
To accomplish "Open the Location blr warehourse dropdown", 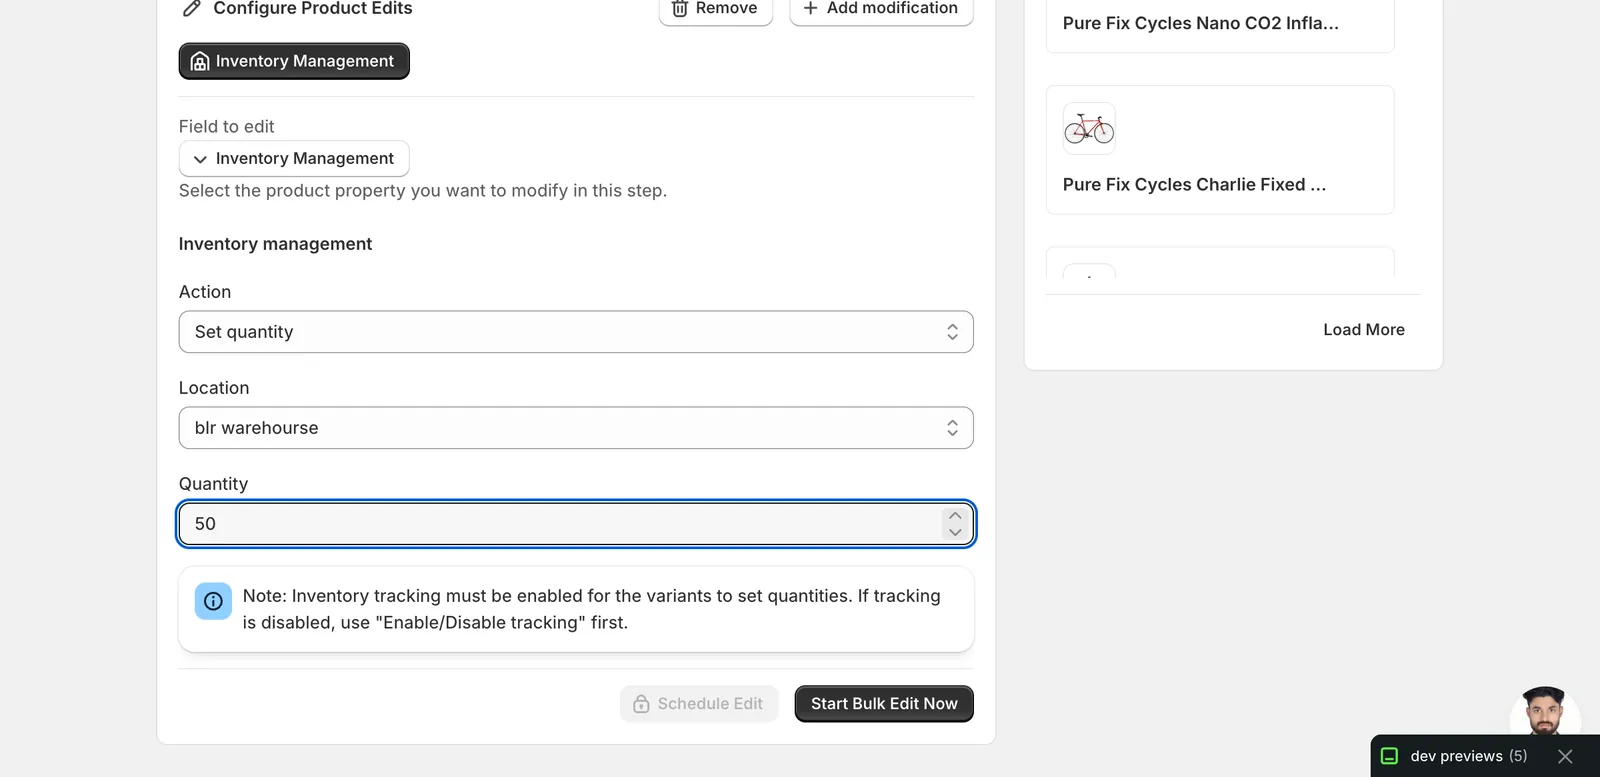I will [576, 428].
